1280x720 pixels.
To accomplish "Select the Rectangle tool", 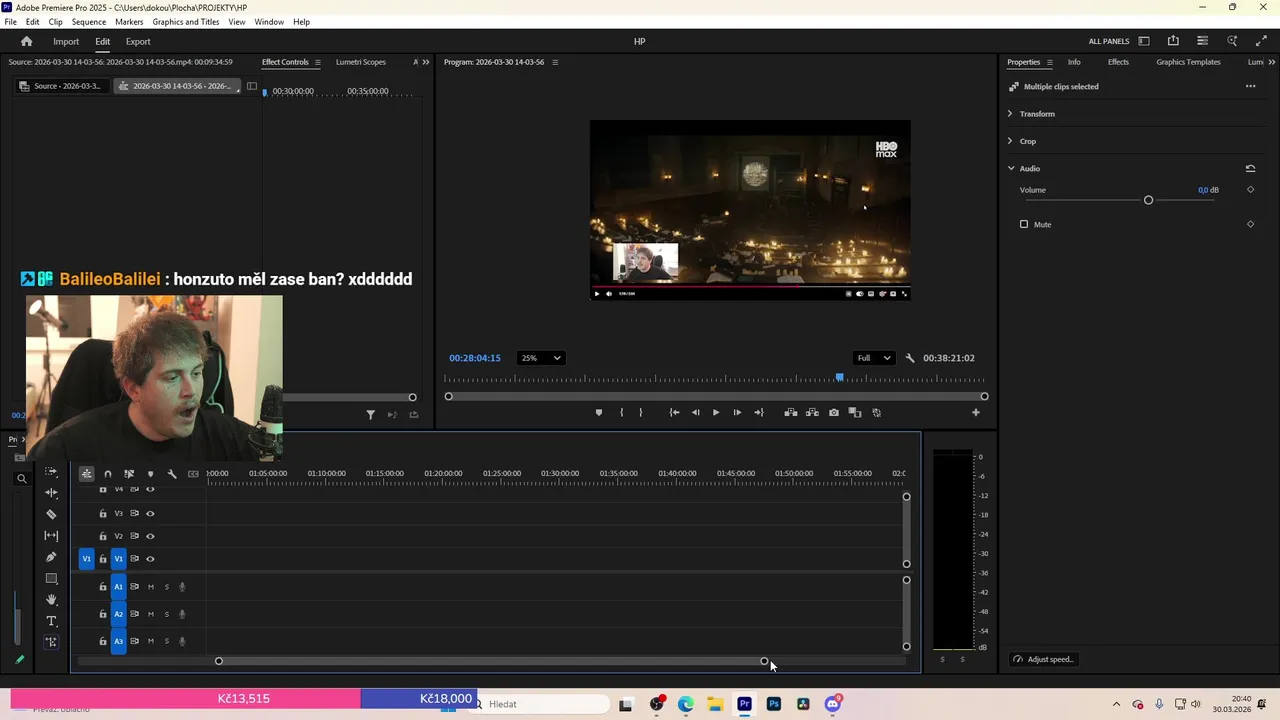I will [51, 579].
